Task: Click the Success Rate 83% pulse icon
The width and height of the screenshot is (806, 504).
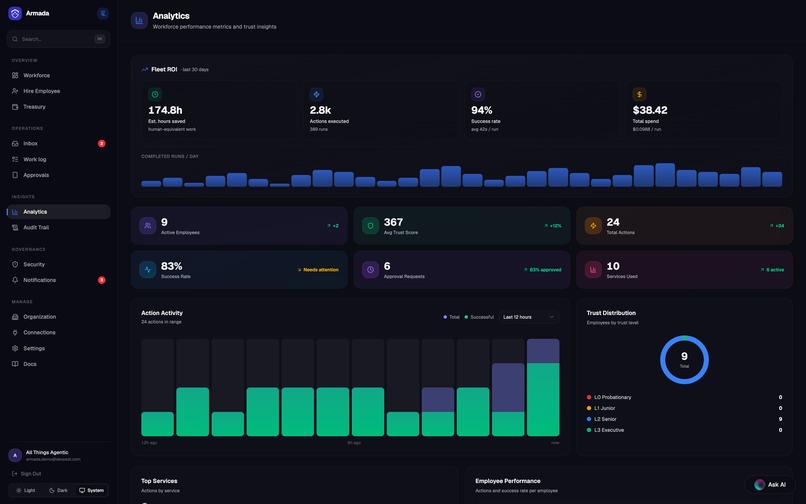Action: click(148, 269)
